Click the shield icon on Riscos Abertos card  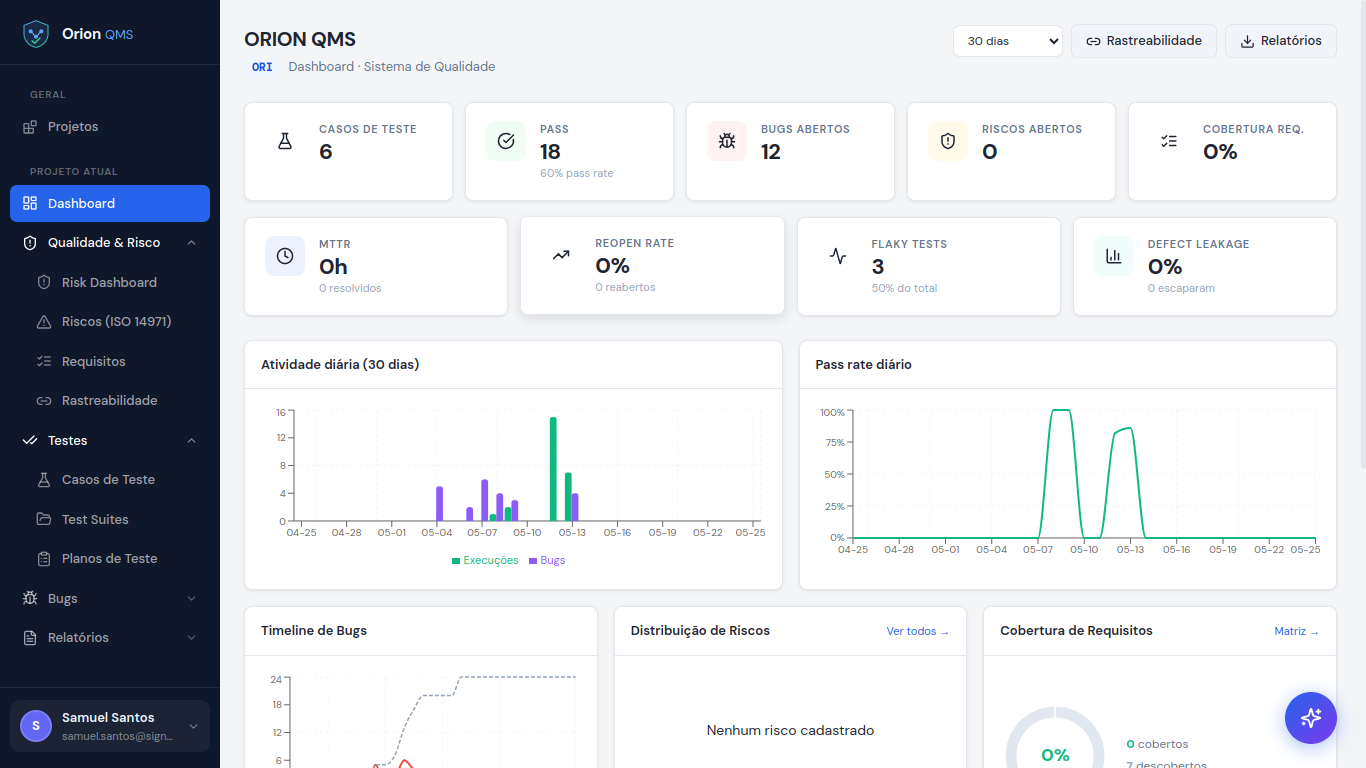[x=948, y=141]
